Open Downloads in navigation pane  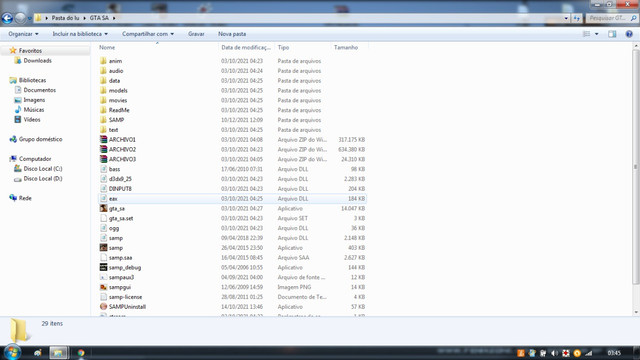pos(37,60)
